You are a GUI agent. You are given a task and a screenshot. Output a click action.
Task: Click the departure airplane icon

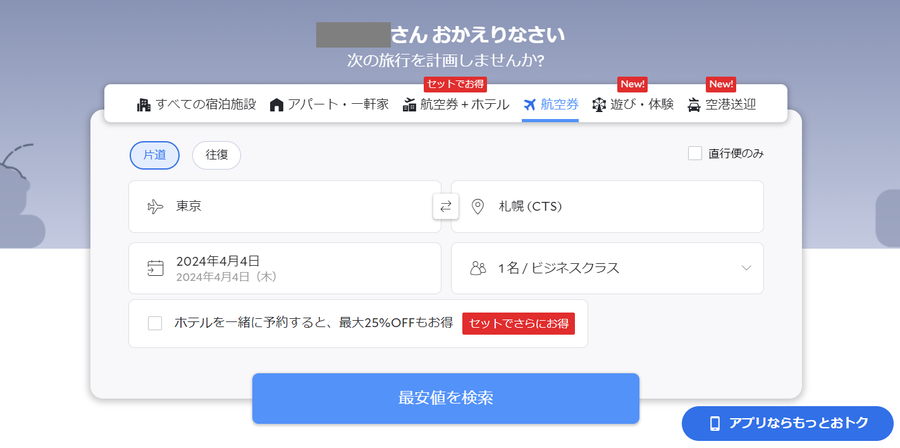156,207
